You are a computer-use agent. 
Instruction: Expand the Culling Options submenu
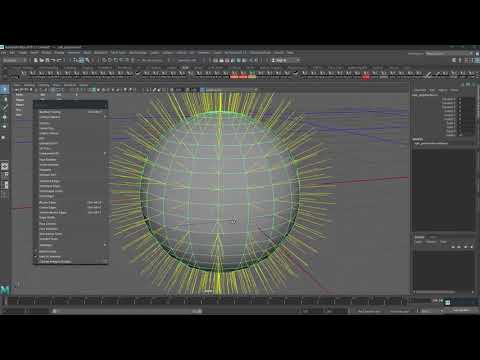pos(71,117)
